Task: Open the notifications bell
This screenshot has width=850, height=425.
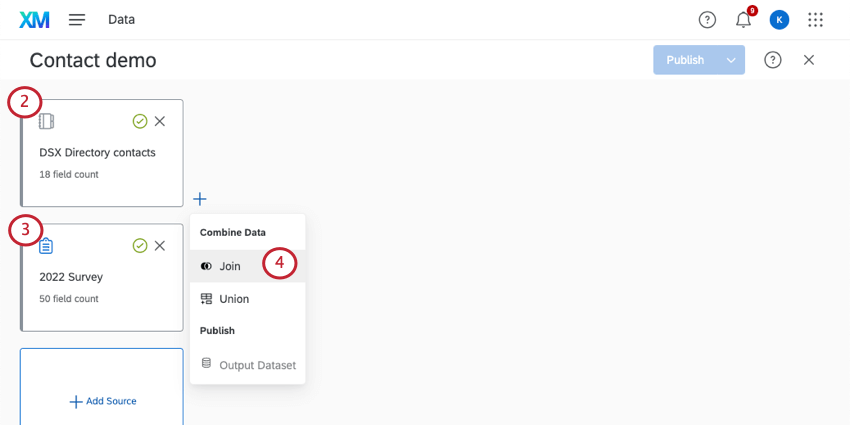Action: point(743,20)
